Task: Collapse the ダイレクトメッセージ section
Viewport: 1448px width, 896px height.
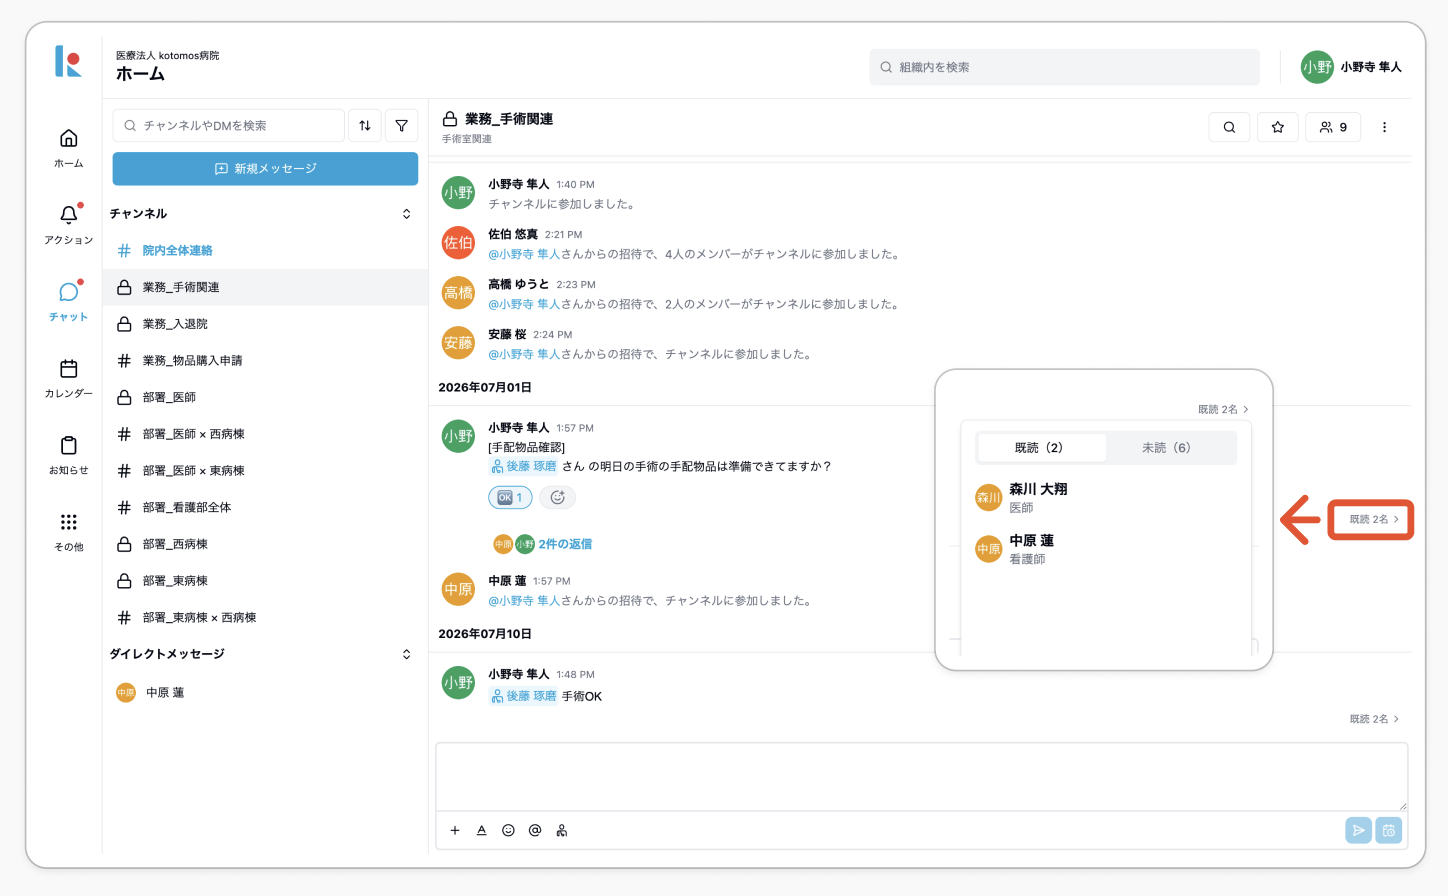Action: click(x=406, y=654)
